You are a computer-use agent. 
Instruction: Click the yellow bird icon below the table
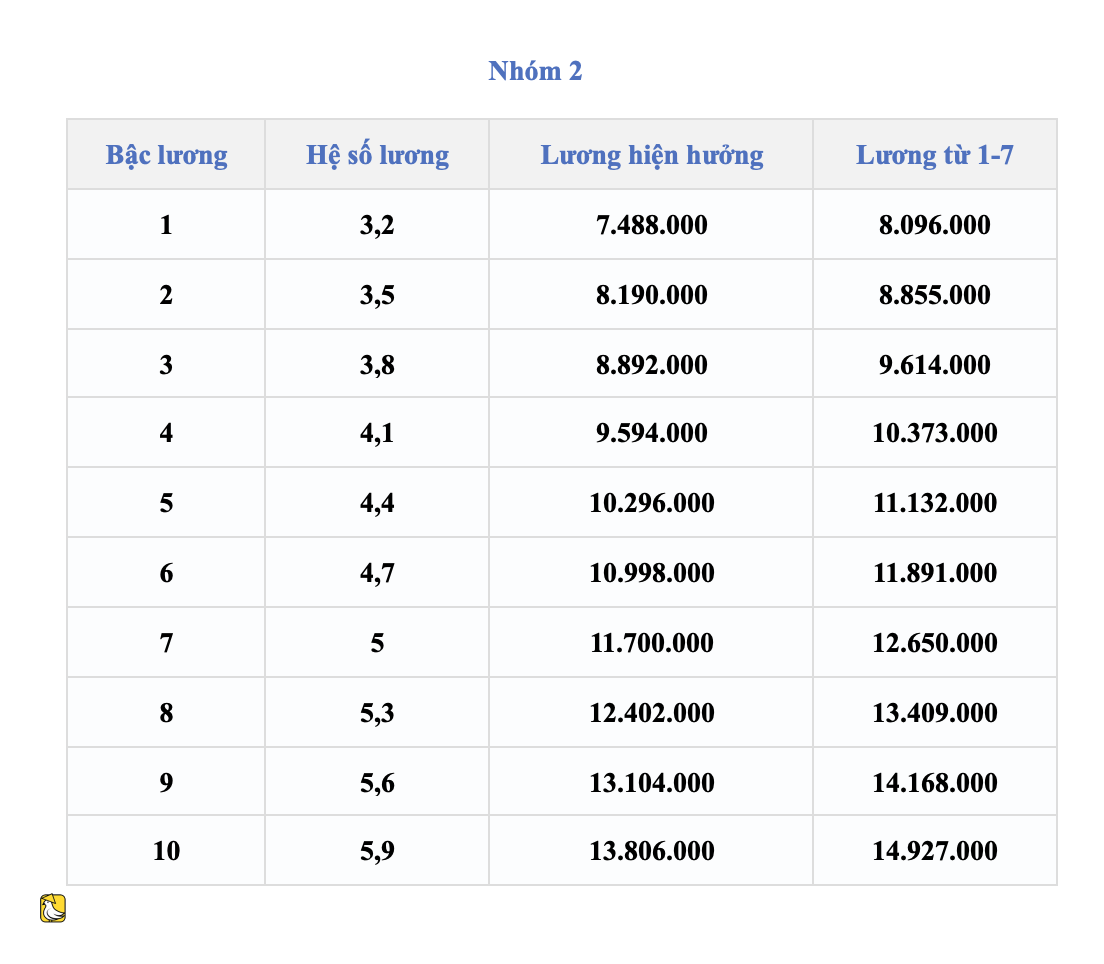tap(53, 908)
